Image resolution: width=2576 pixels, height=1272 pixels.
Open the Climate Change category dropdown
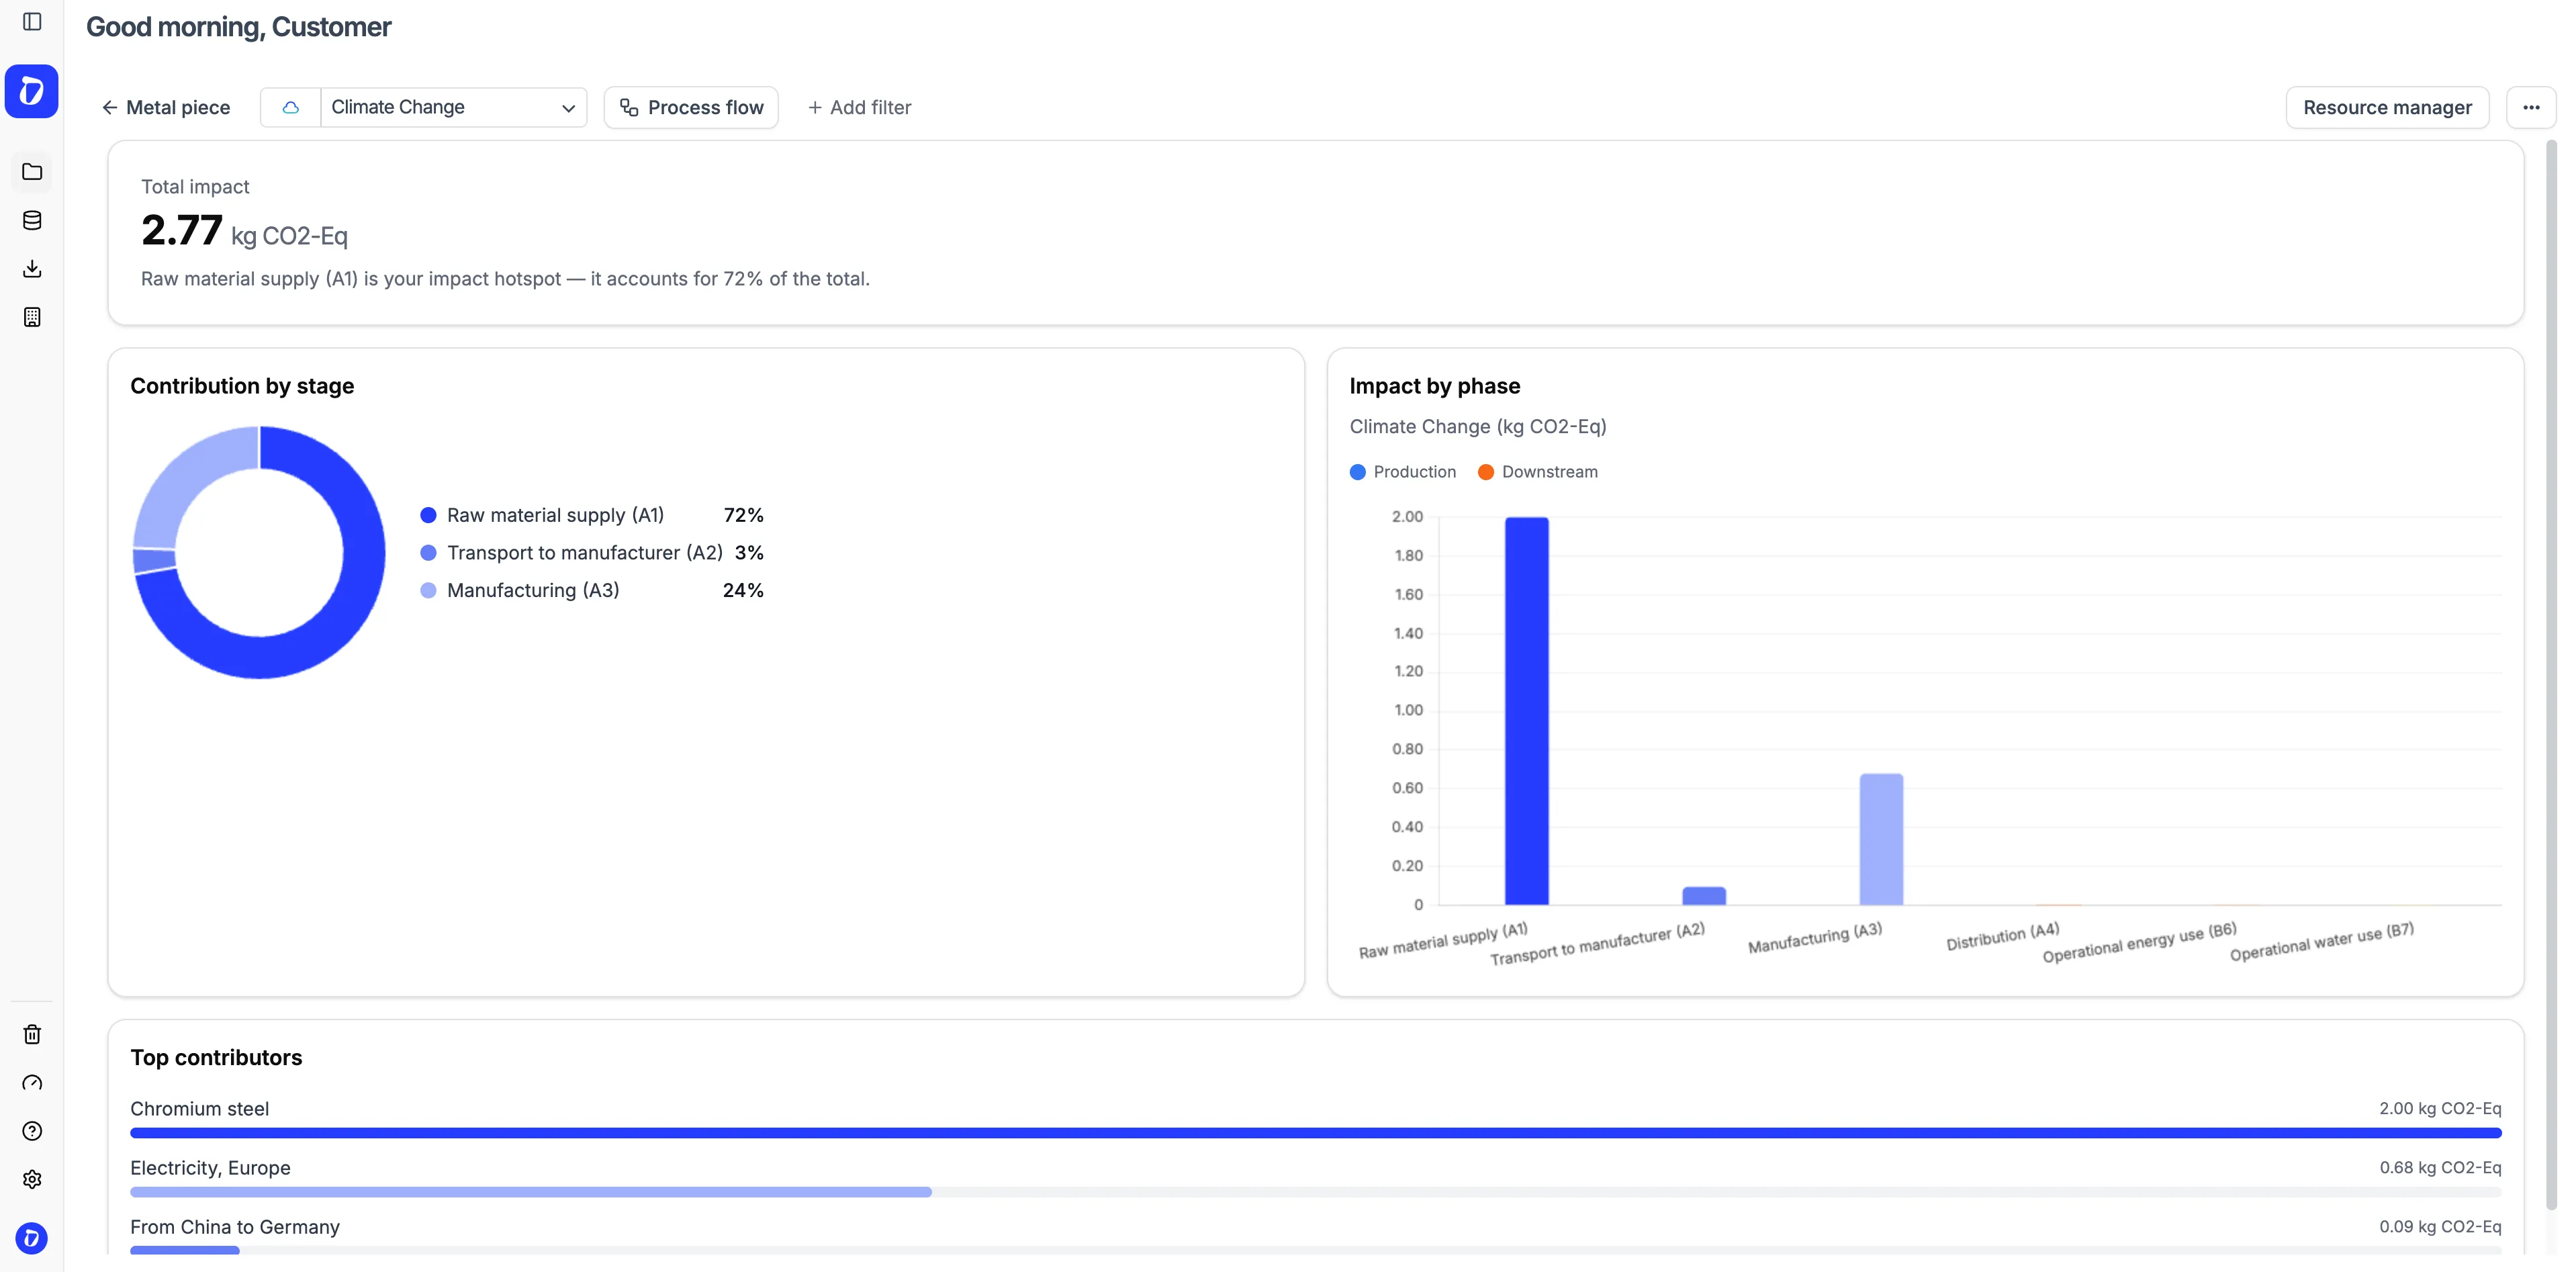point(452,107)
